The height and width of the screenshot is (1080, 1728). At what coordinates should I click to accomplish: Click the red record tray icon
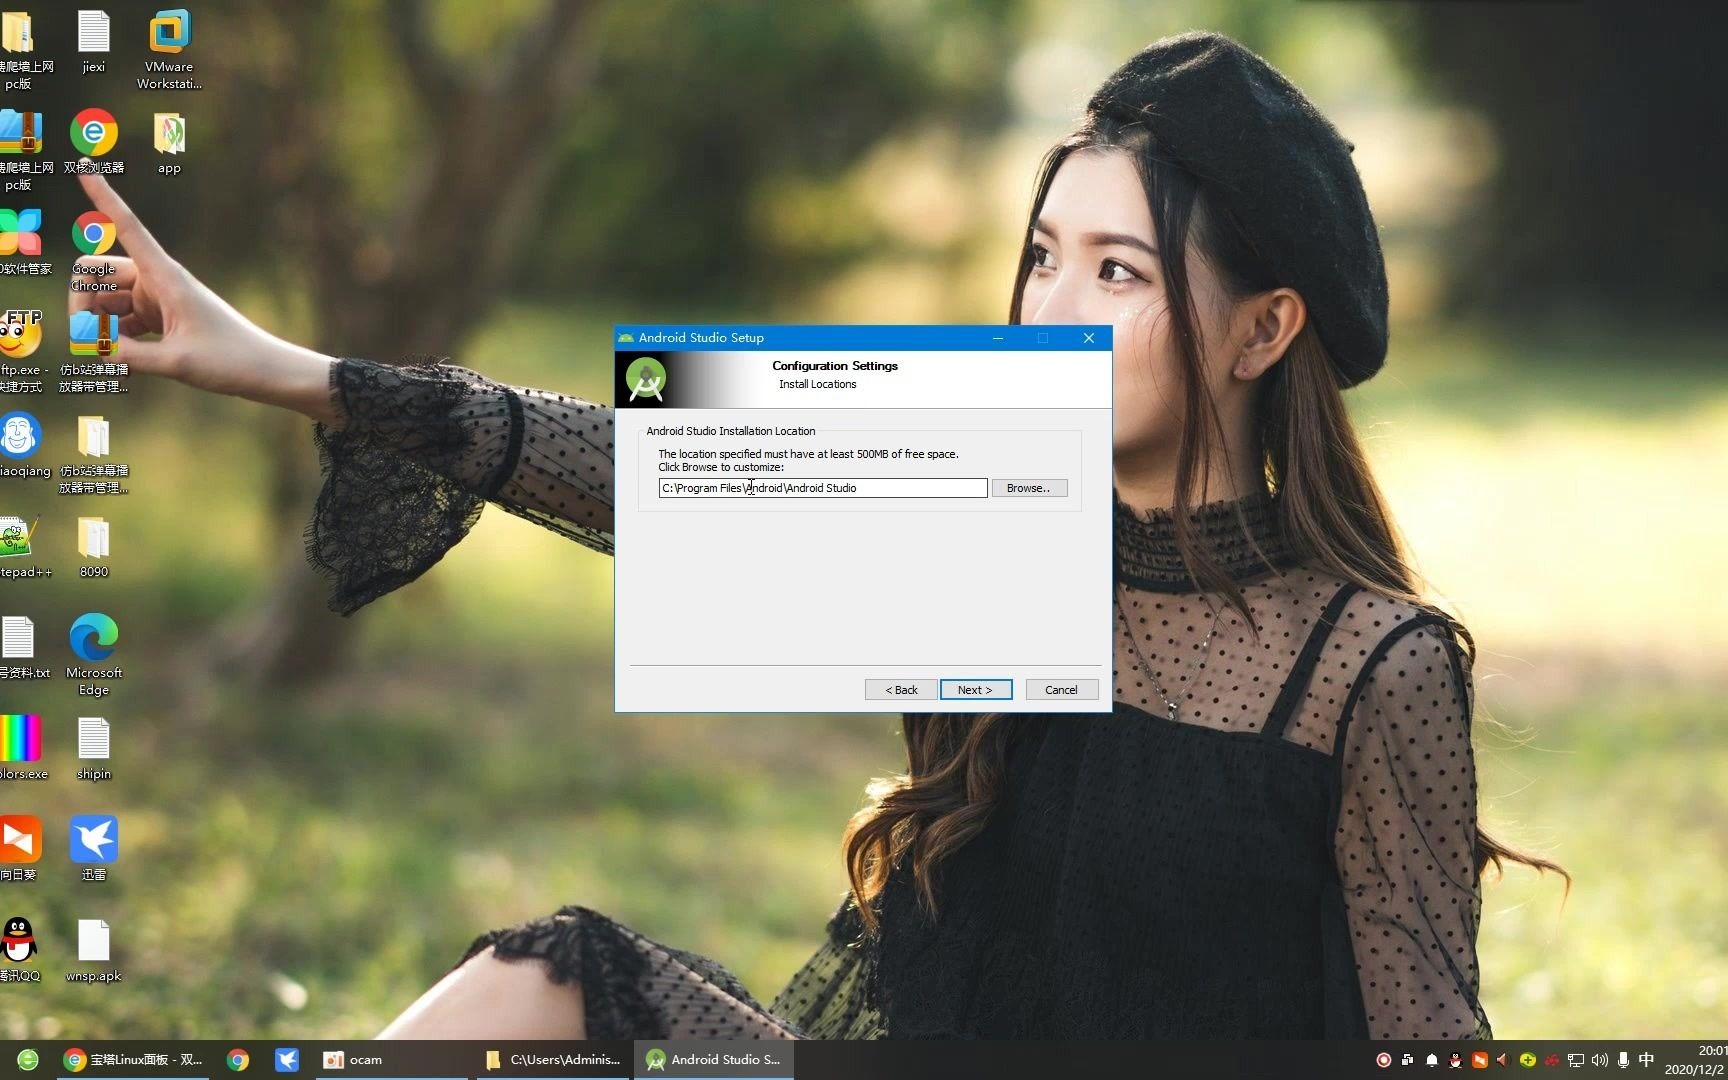click(x=1384, y=1060)
